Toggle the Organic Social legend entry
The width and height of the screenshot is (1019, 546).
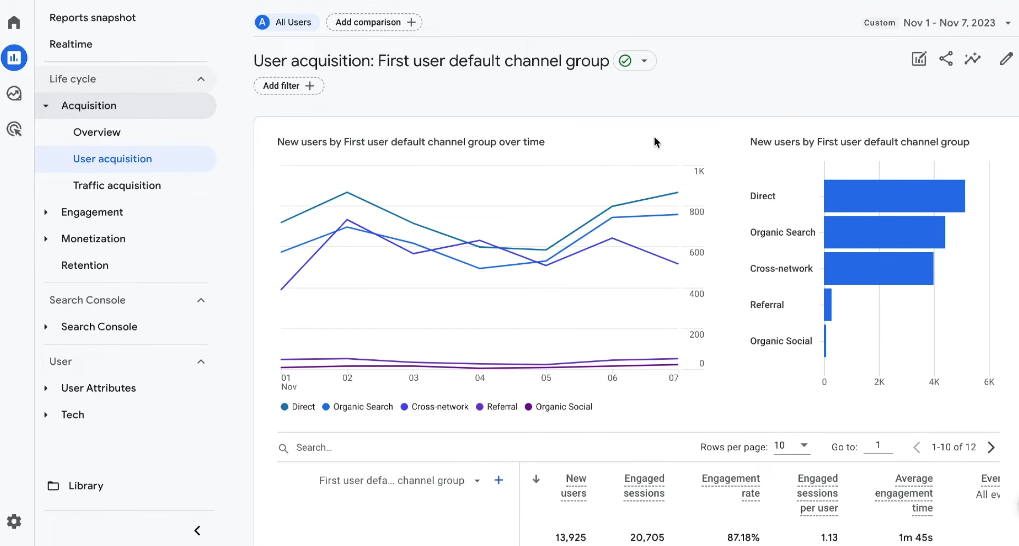tap(558, 407)
